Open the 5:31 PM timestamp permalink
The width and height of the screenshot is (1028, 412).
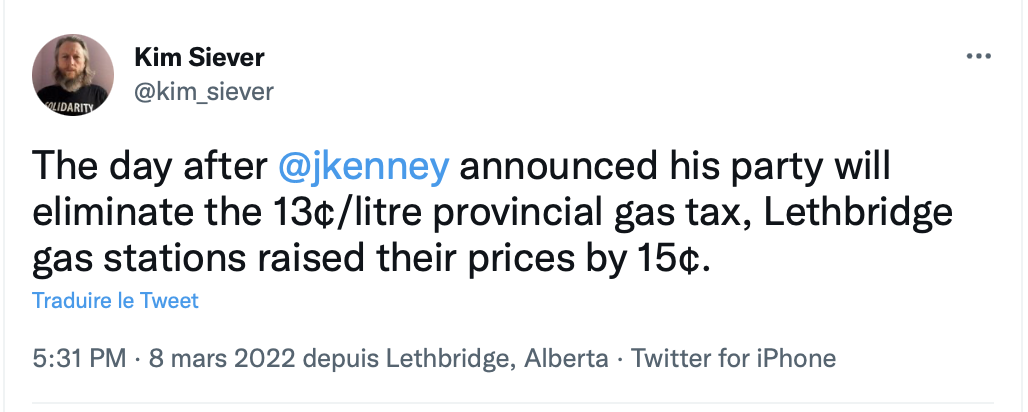coord(79,359)
